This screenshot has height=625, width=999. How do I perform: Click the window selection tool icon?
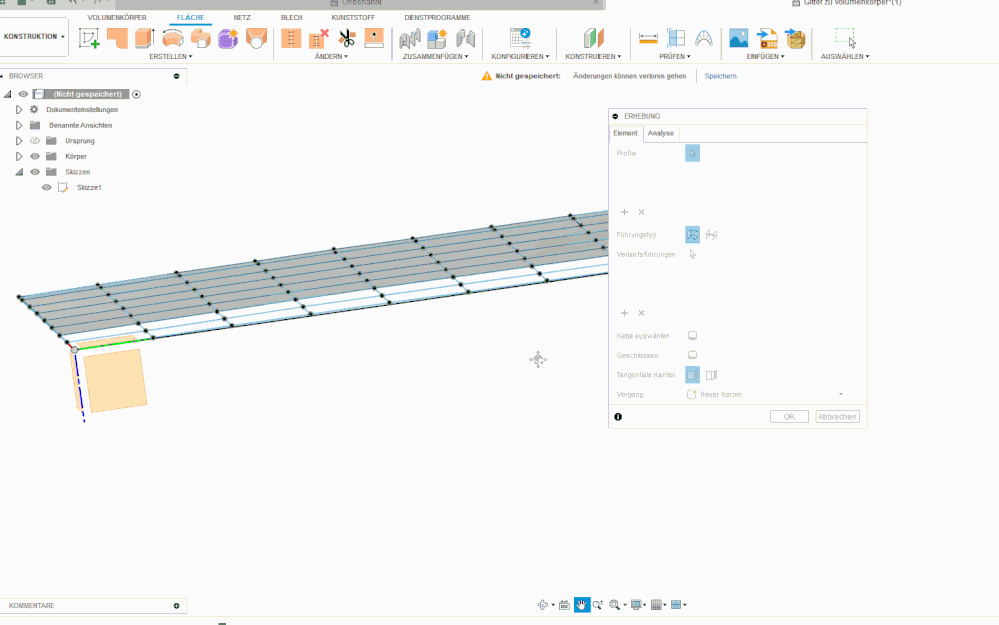click(x=845, y=38)
